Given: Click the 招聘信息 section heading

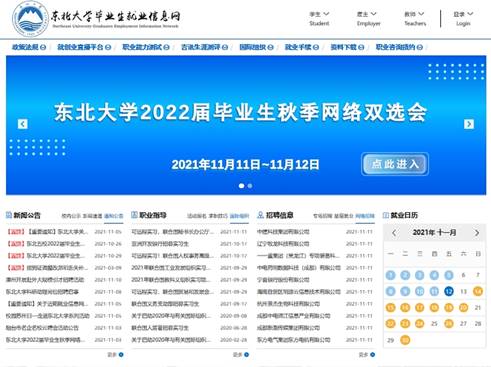Looking at the screenshot, I should pyautogui.click(x=279, y=215).
